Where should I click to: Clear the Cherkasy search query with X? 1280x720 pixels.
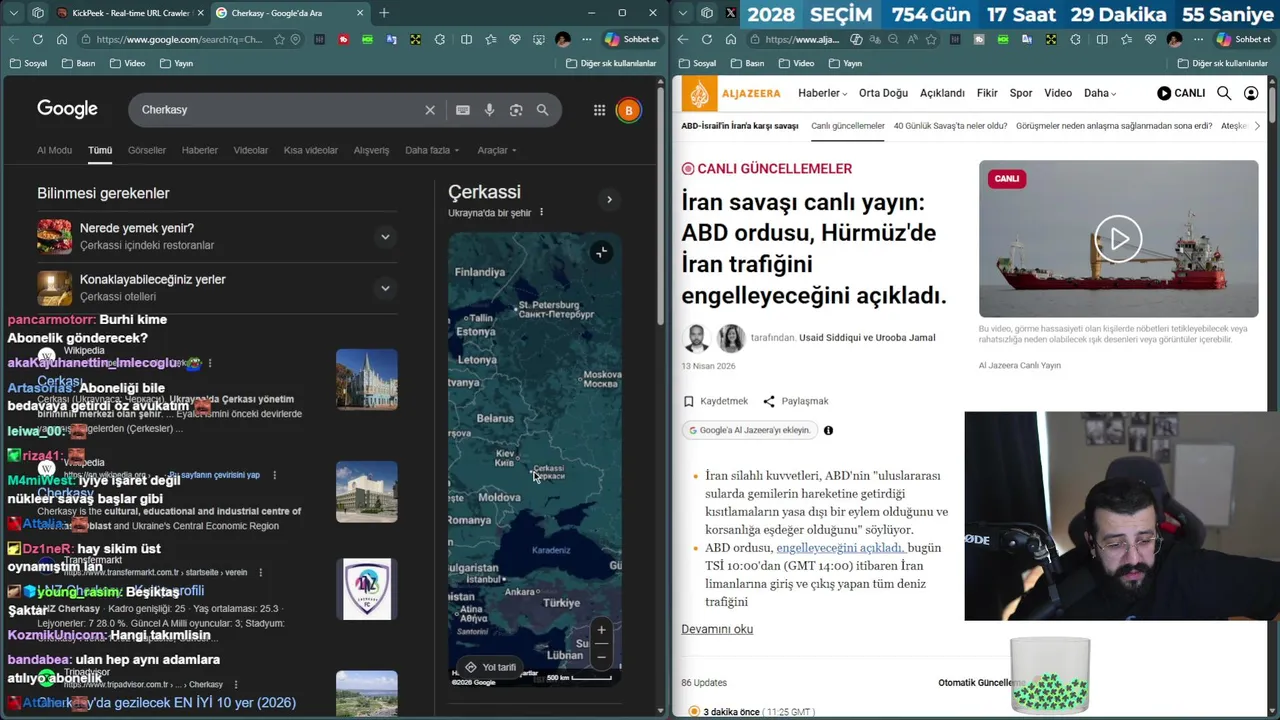tap(430, 110)
